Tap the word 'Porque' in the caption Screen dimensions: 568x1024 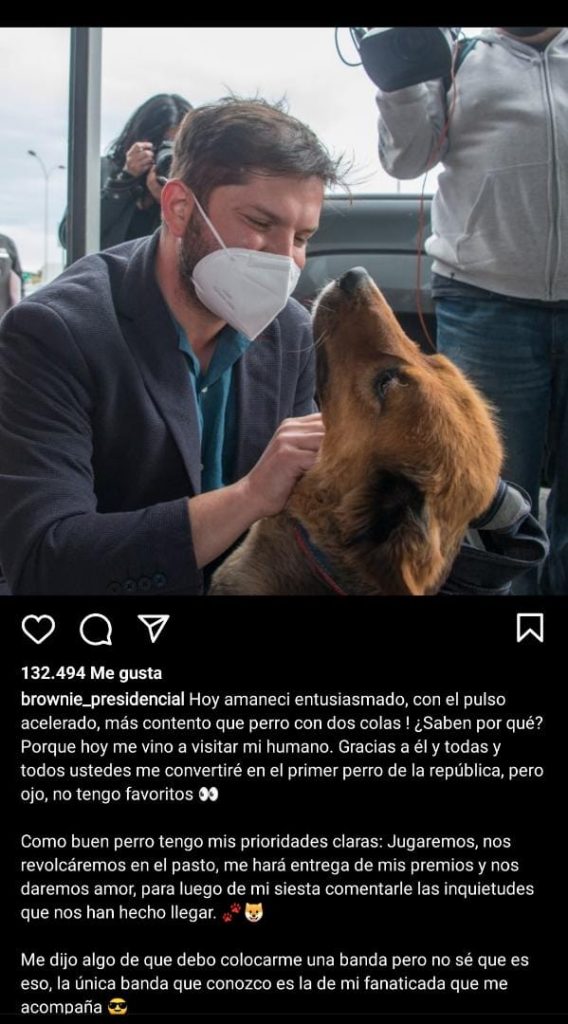(45, 746)
